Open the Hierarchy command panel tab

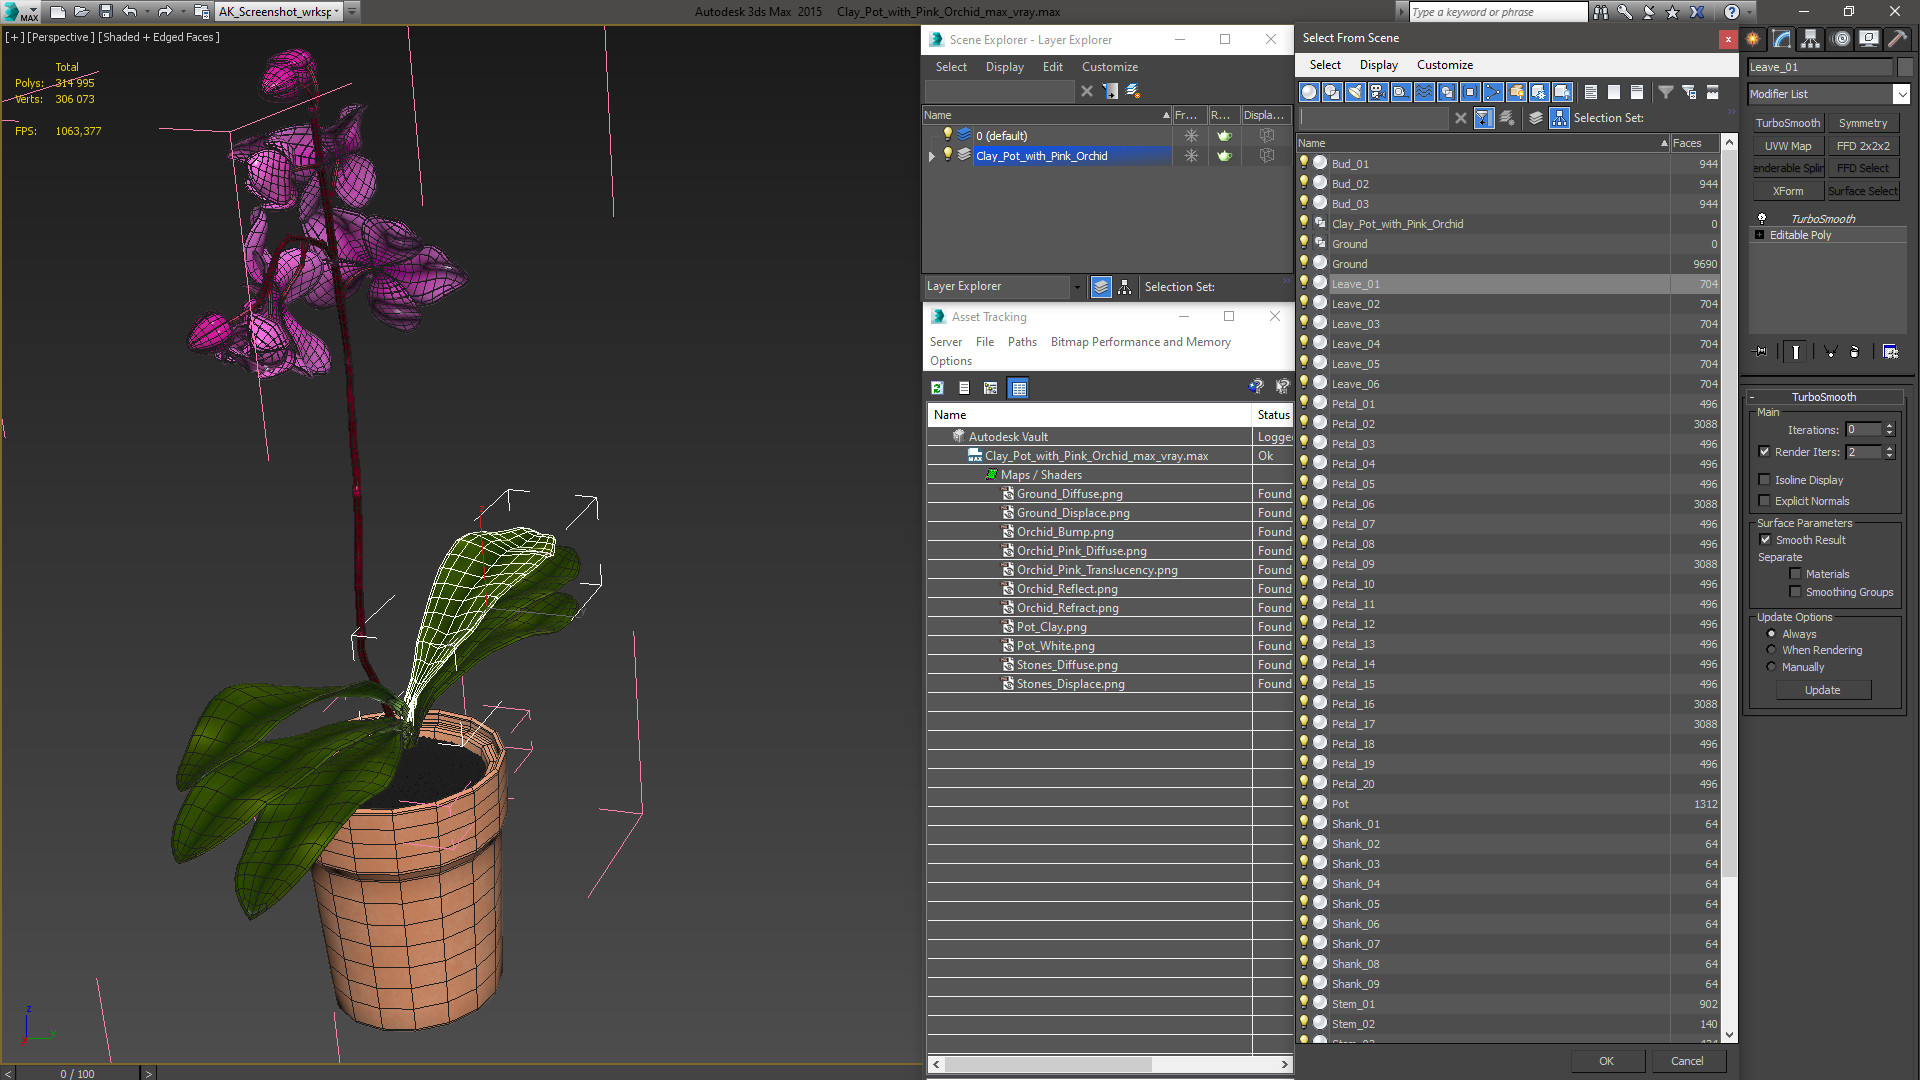[1811, 39]
